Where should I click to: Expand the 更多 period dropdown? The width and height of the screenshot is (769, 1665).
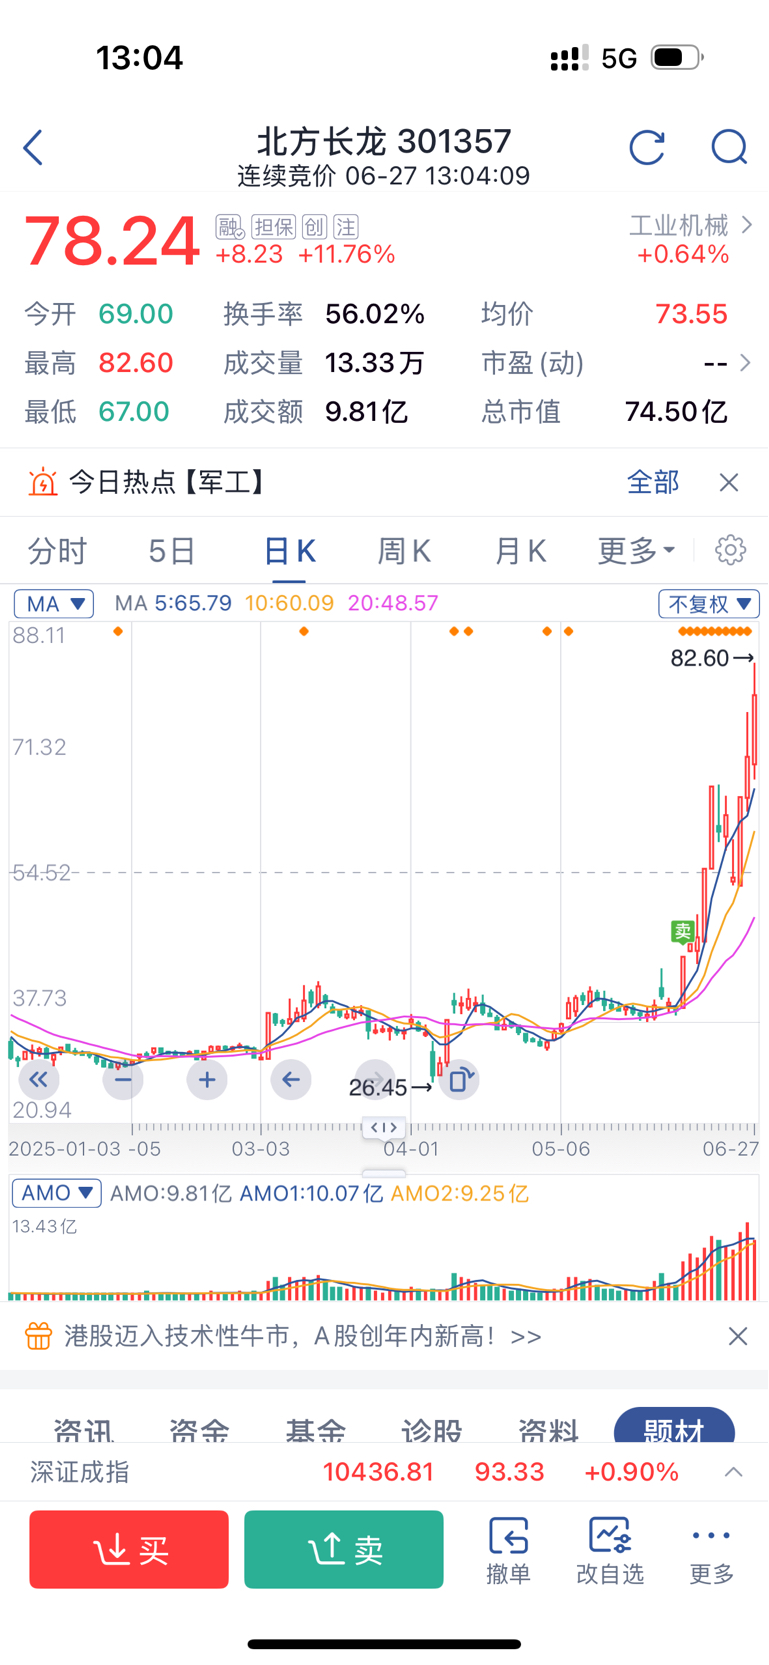tap(636, 551)
